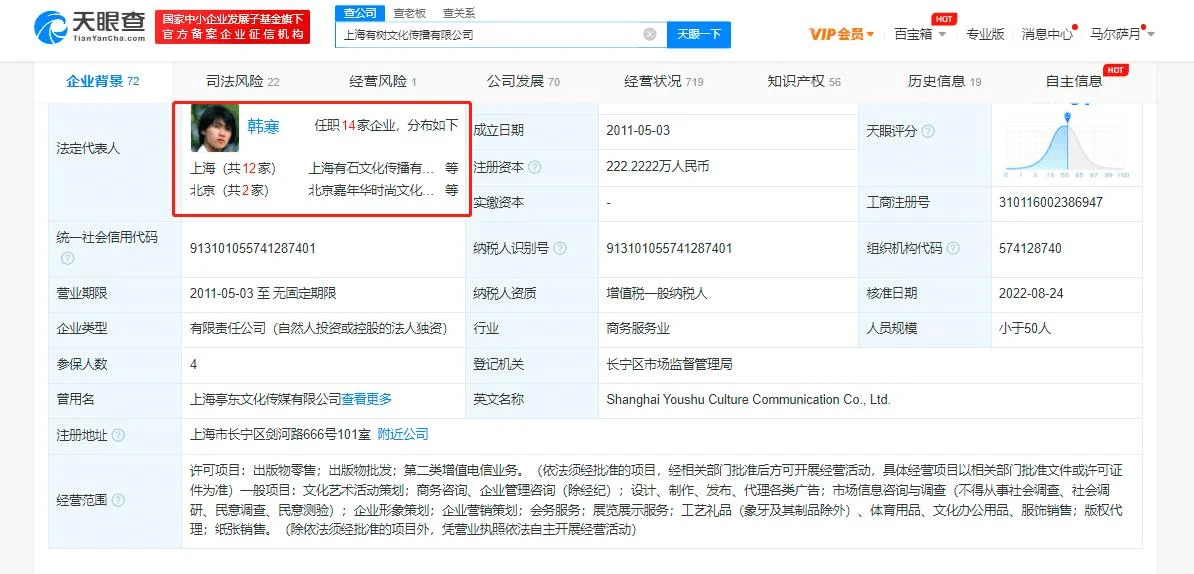
Task: Click the official credit agency red banner
Action: pyautogui.click(x=232, y=27)
